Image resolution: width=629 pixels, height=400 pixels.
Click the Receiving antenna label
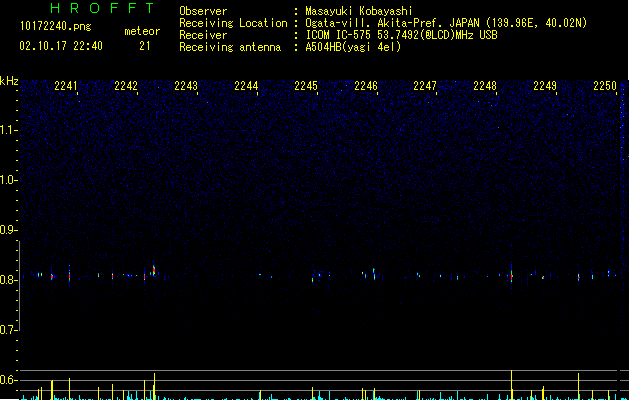(230, 47)
